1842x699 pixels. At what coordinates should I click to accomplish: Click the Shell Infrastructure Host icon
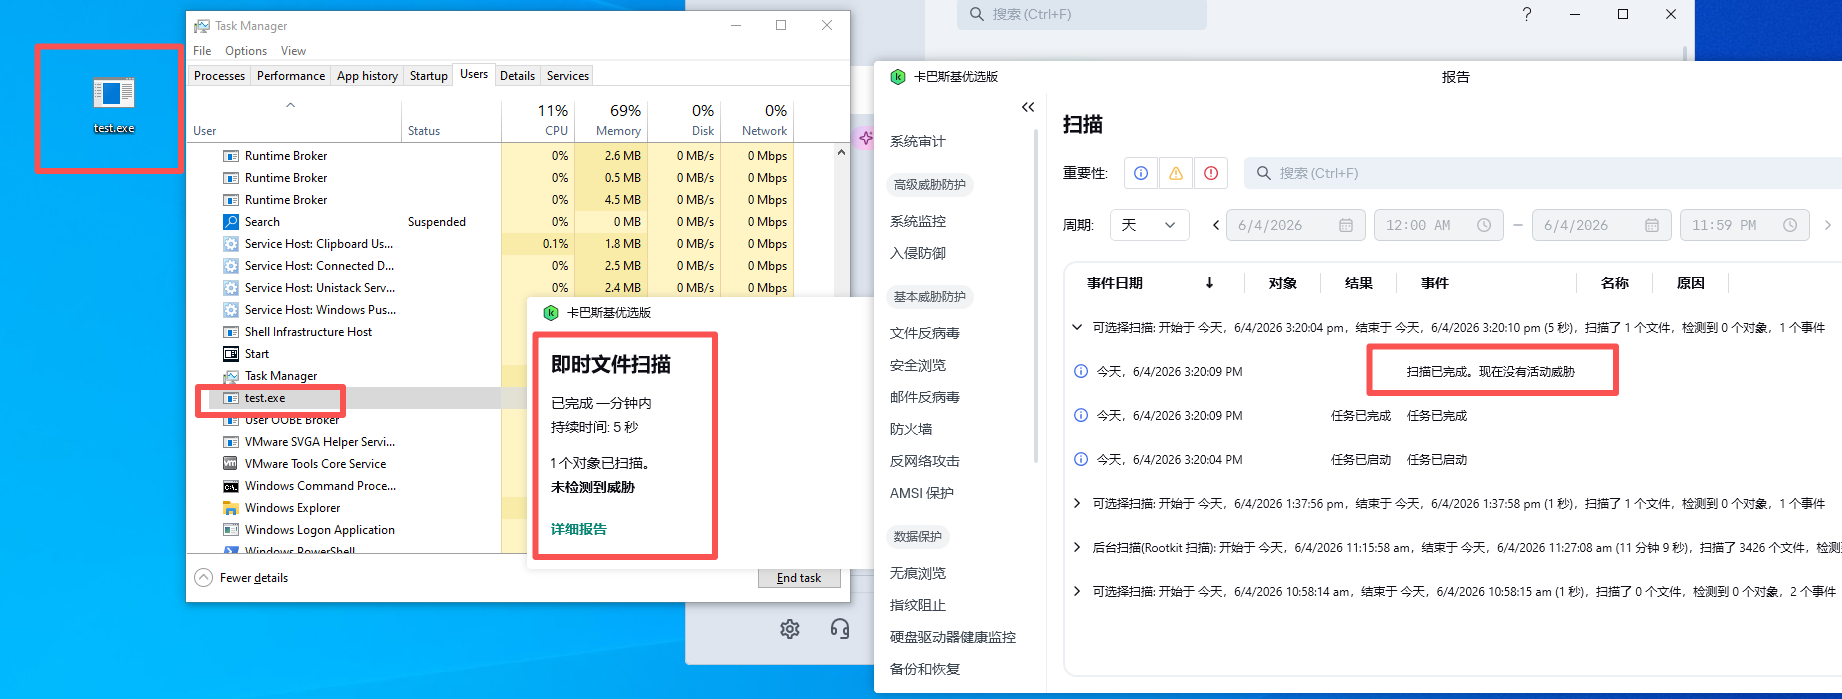click(231, 332)
